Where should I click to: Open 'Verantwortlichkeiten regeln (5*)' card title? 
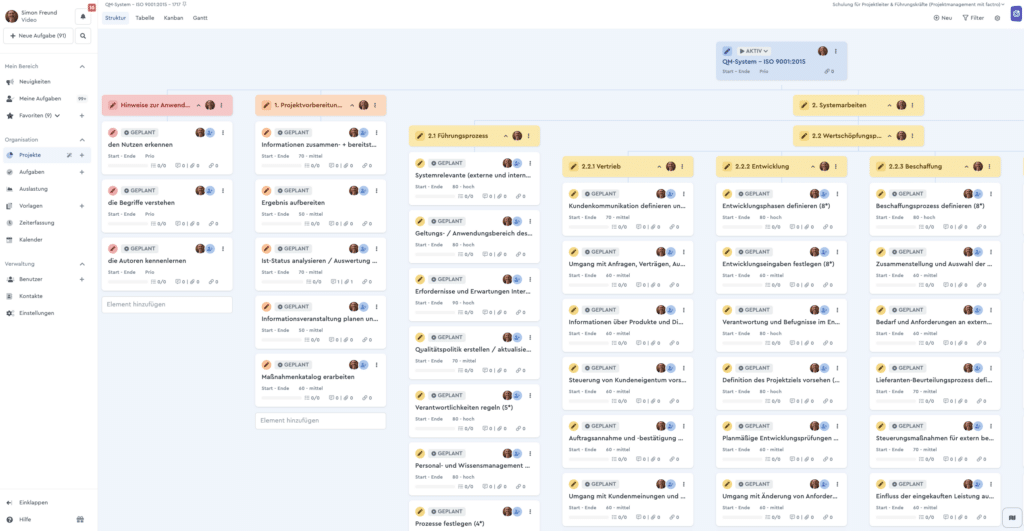coord(464,408)
